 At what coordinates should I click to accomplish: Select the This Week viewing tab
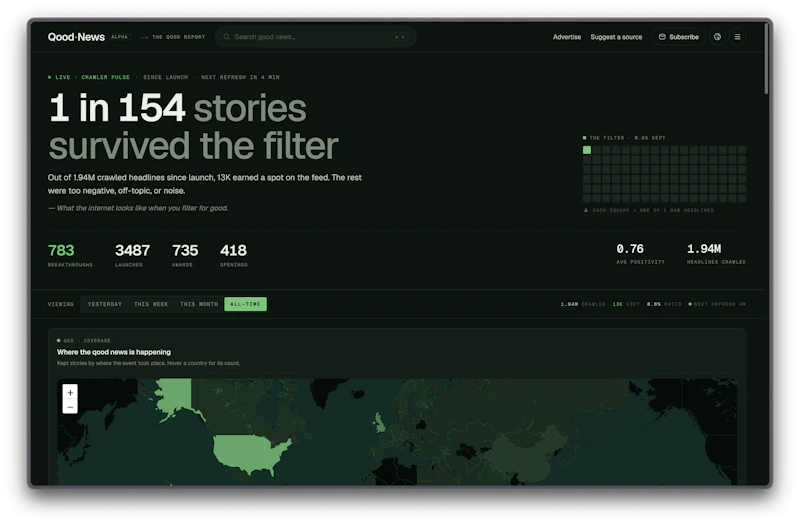(151, 304)
